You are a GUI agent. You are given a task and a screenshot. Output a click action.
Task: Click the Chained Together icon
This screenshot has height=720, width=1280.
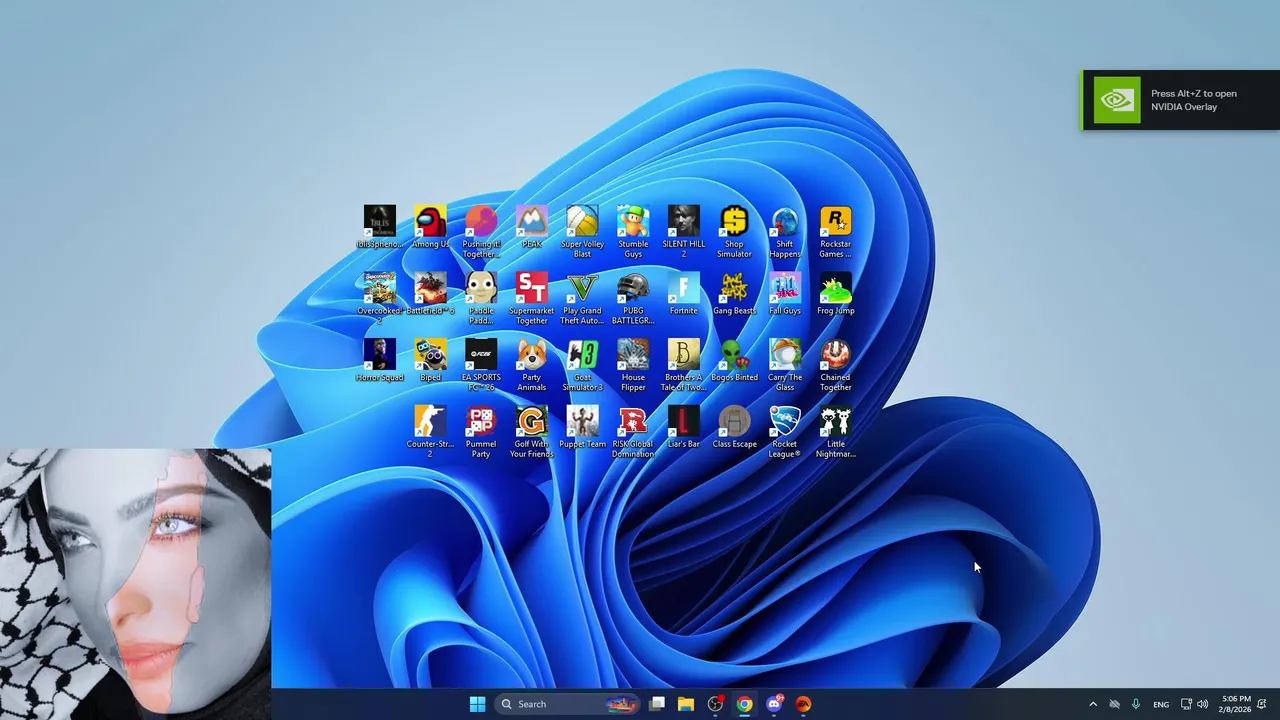[x=836, y=365]
